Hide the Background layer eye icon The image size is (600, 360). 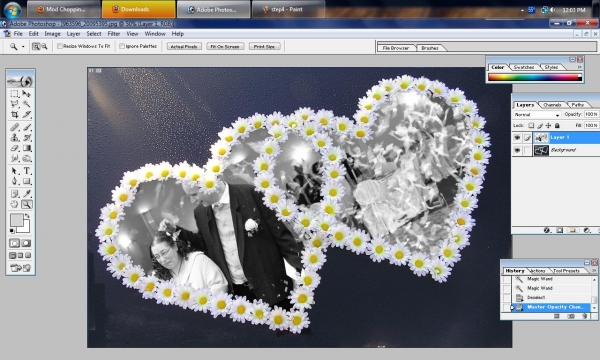coord(517,150)
